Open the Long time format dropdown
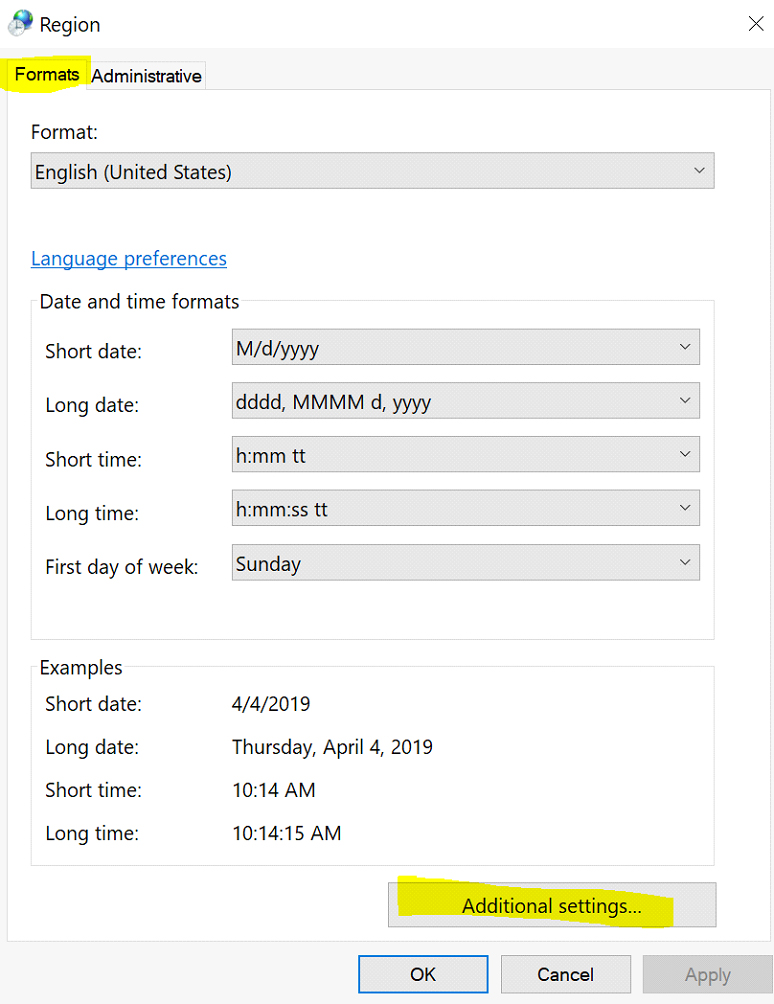The image size is (774, 1004). (465, 509)
